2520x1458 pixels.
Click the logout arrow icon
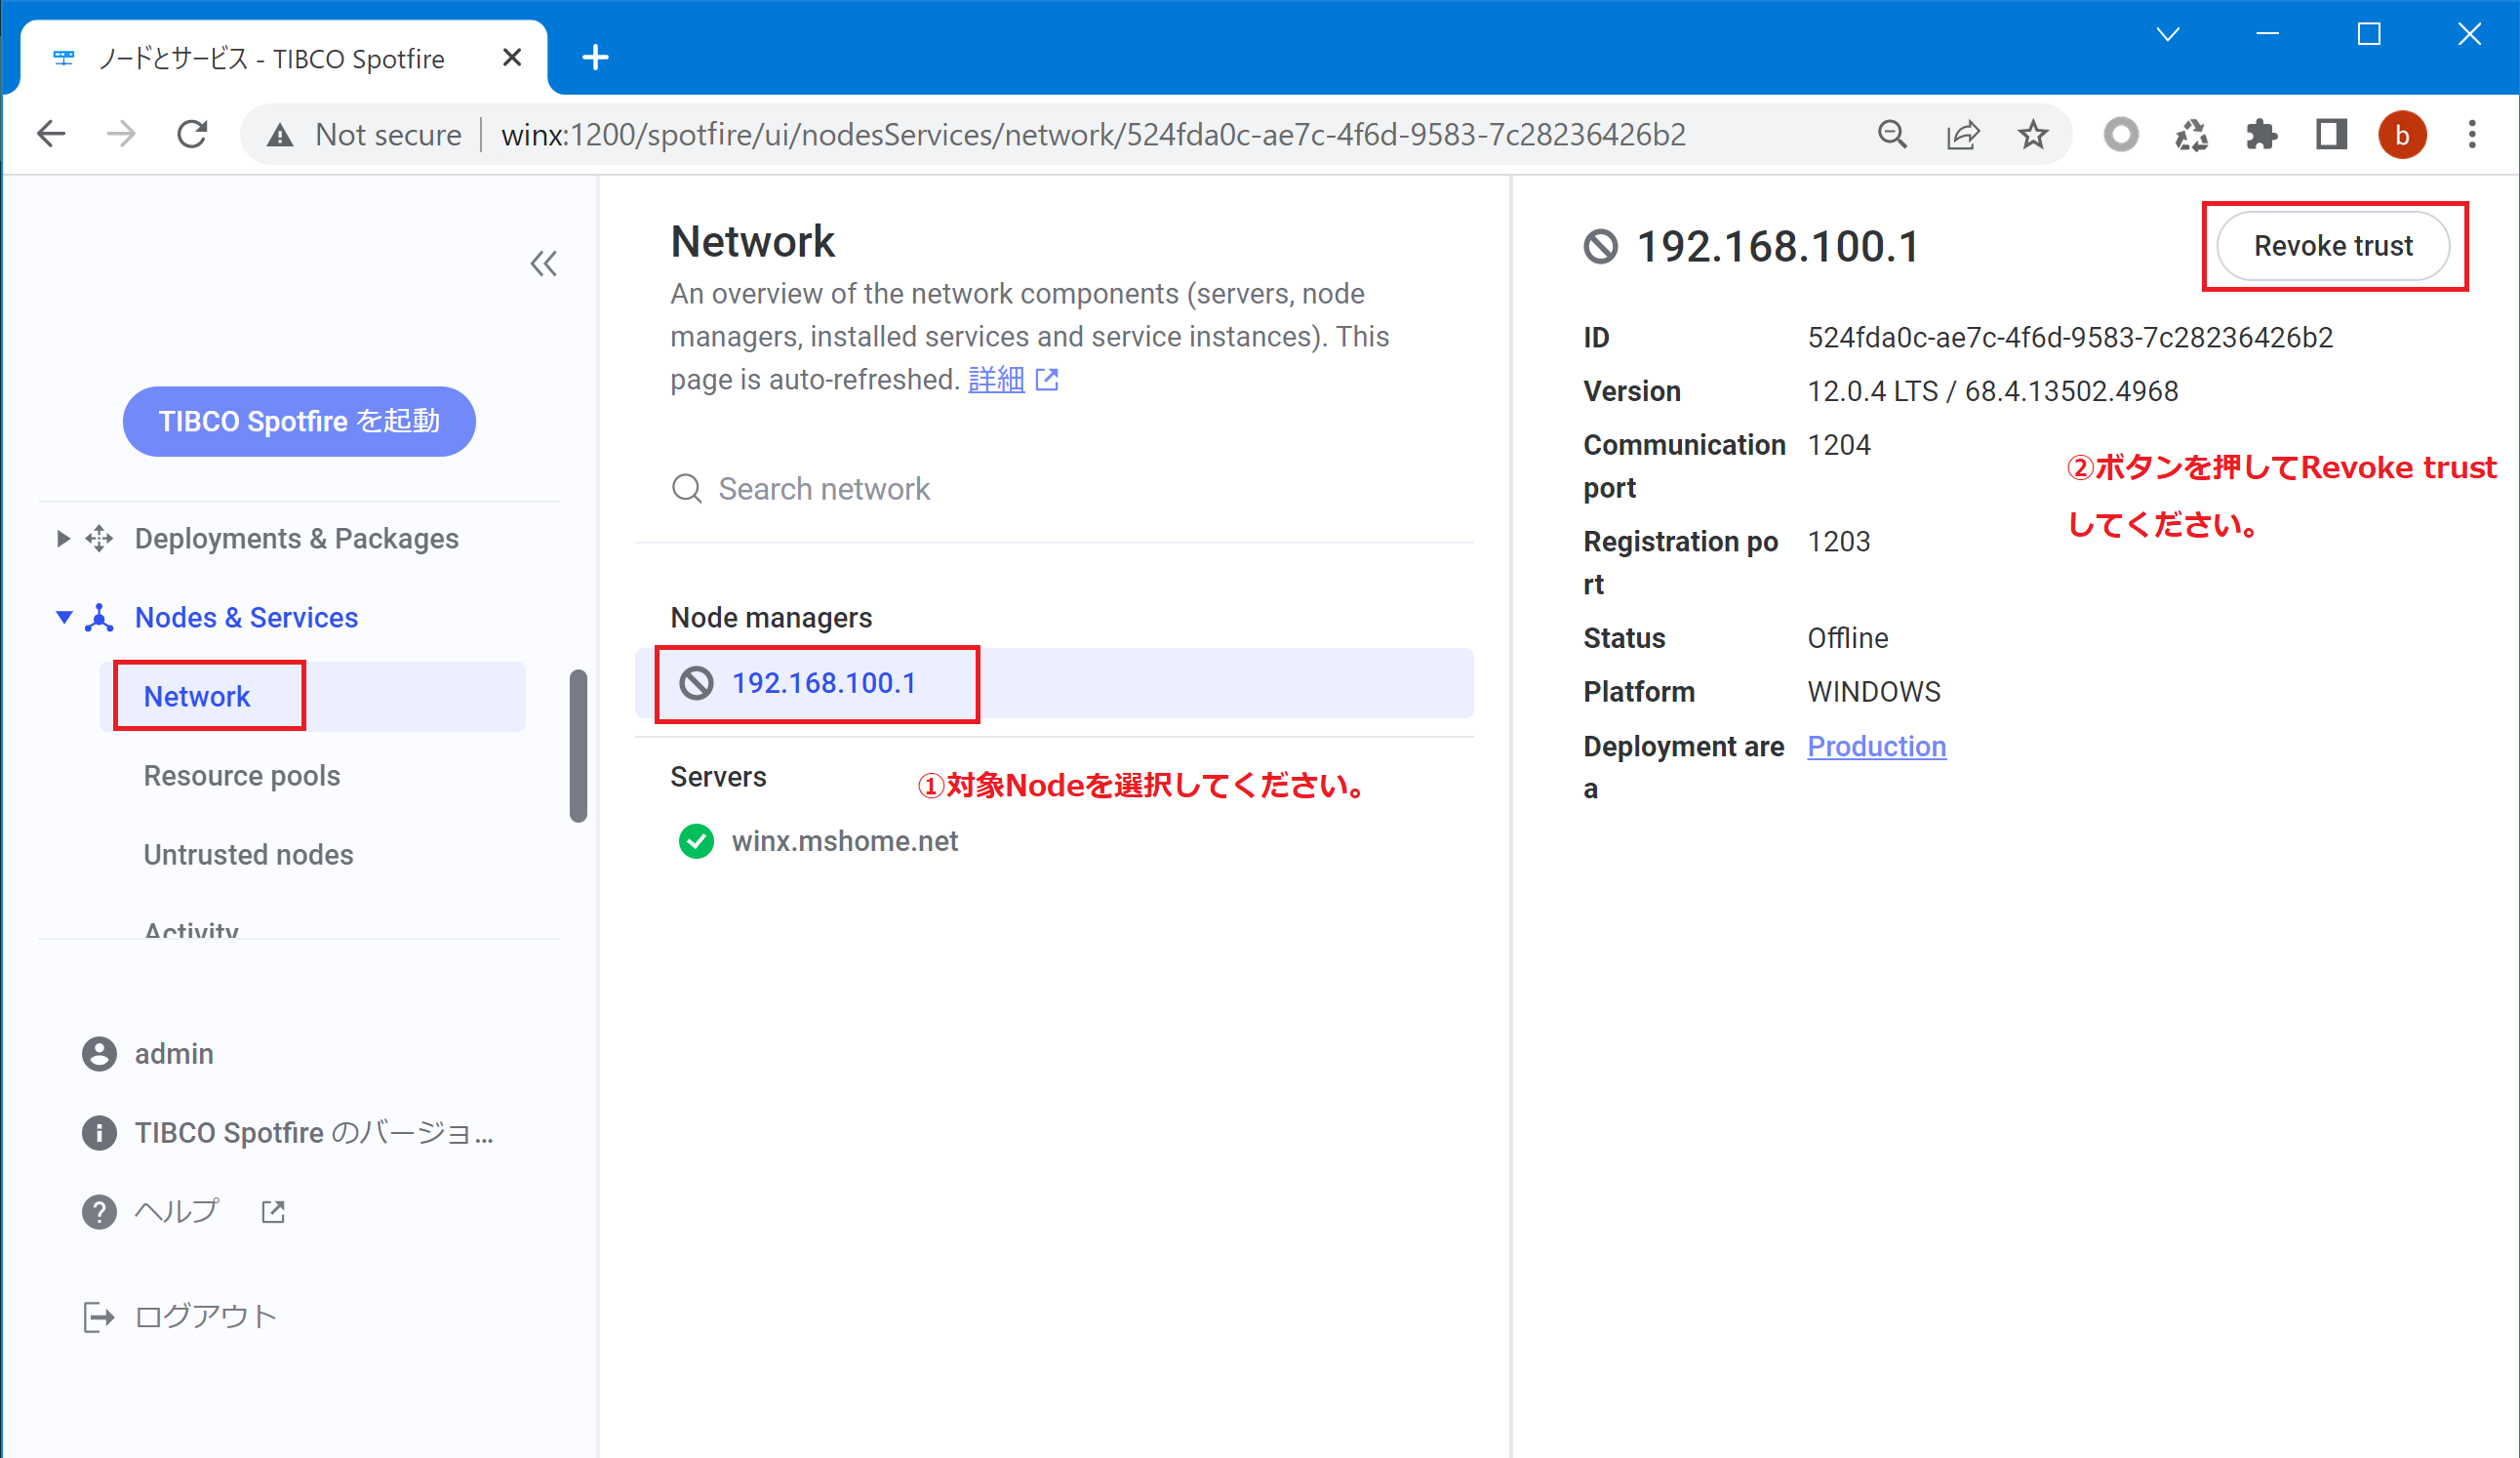[x=98, y=1317]
